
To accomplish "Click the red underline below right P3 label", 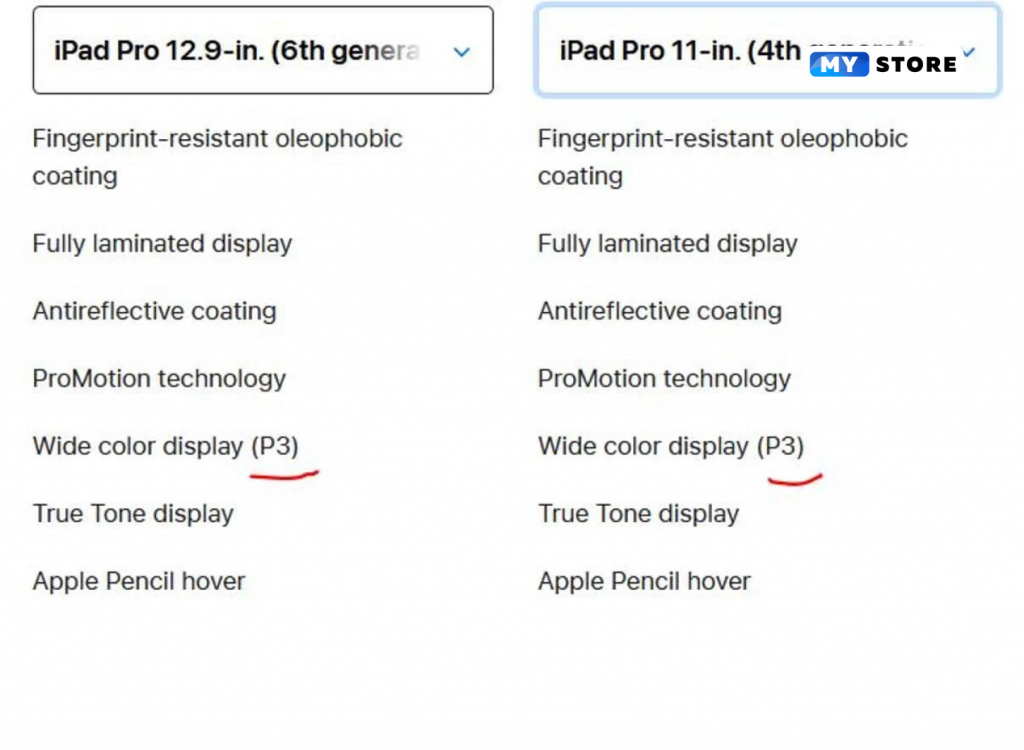I will [792, 477].
